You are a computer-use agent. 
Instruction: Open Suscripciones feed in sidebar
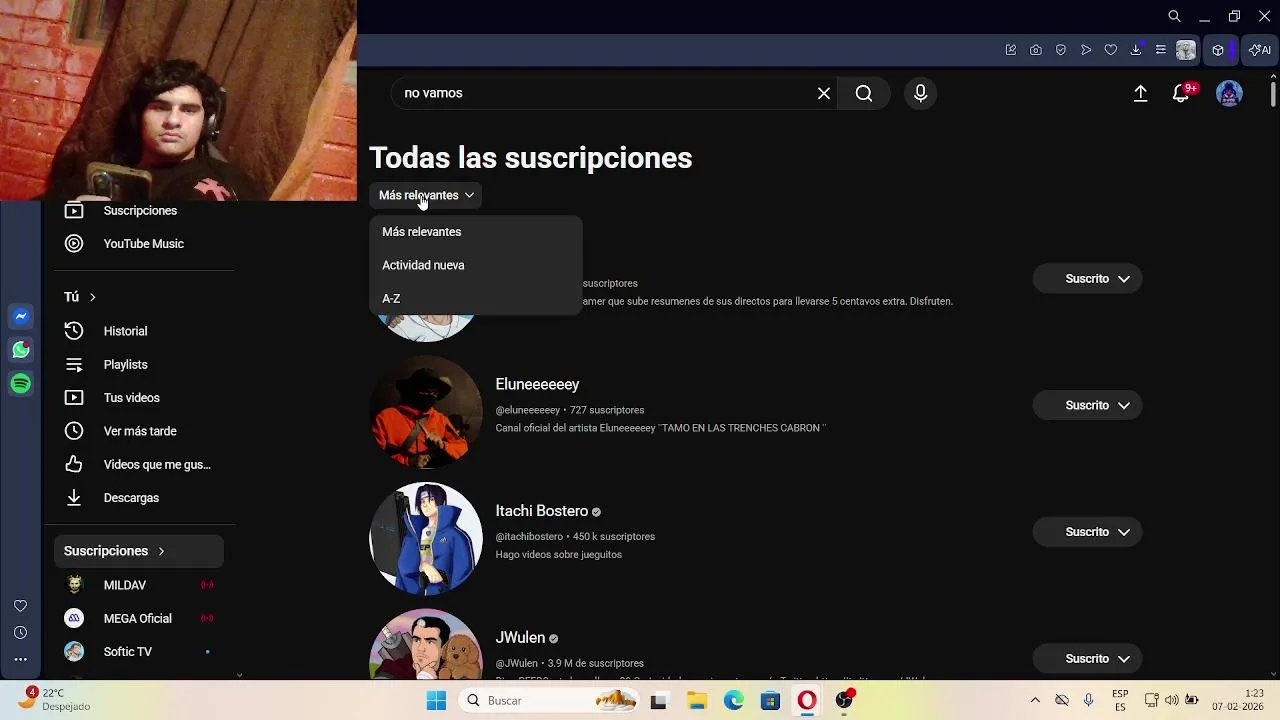click(x=139, y=211)
